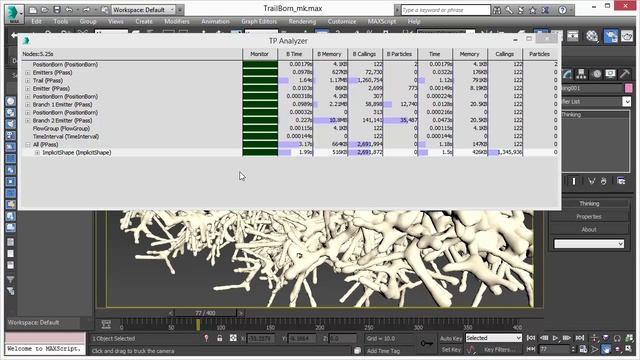Open the Views menu
Viewport: 640px width, 360px height.
coord(116,21)
